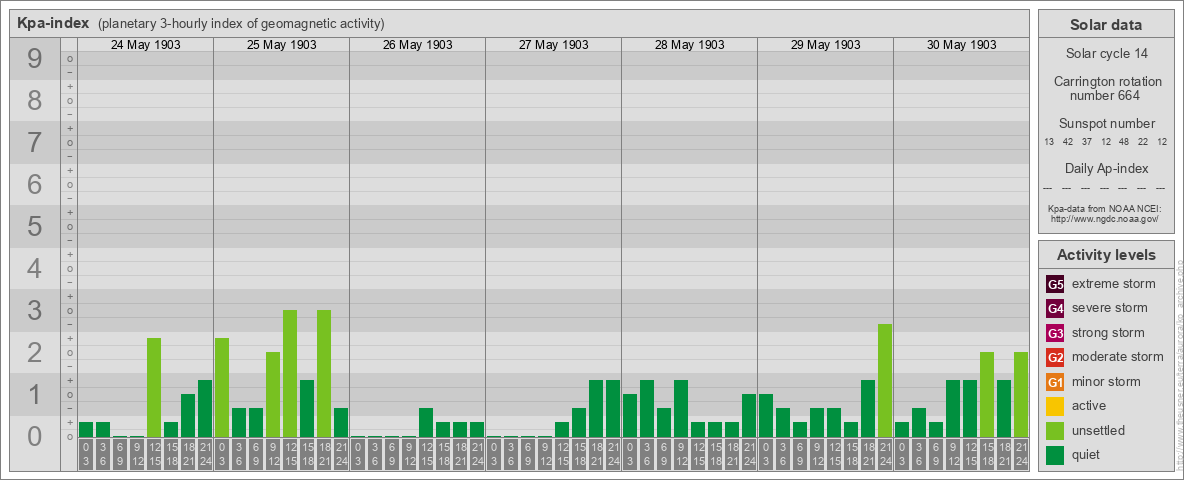Click the quiet legend label

(x=1087, y=454)
